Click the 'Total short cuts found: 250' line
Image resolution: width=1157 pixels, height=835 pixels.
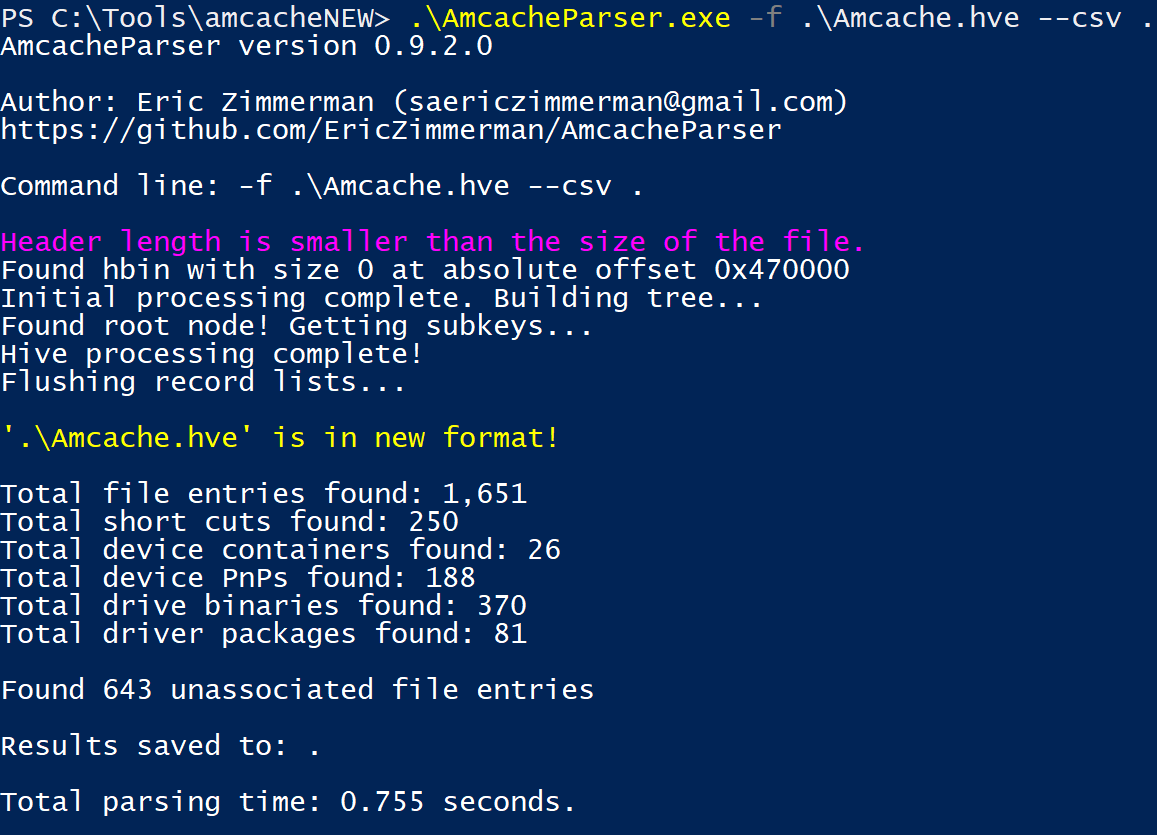(229, 522)
